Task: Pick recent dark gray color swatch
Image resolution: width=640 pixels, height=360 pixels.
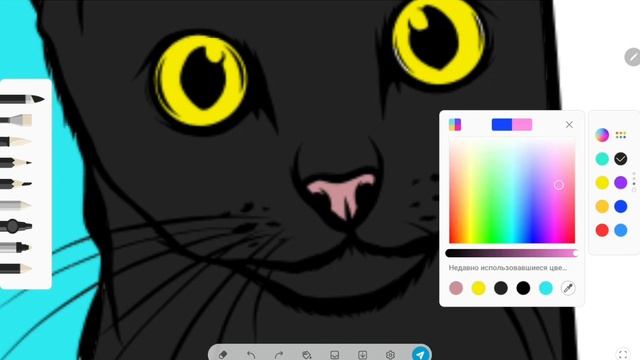Action: [x=501, y=288]
